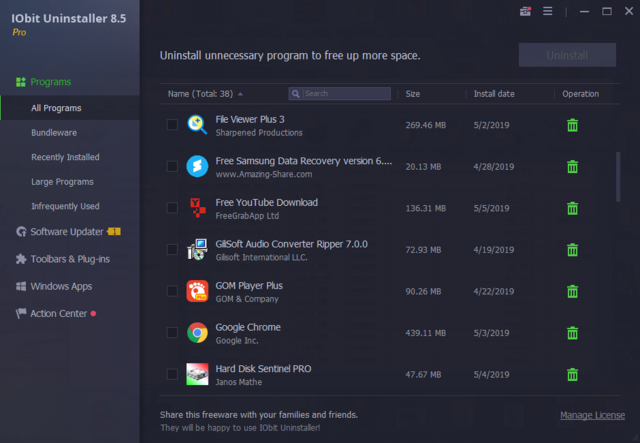Click the GiliSoft Audio Converter Ripper app icon
640x443 pixels.
click(x=197, y=249)
